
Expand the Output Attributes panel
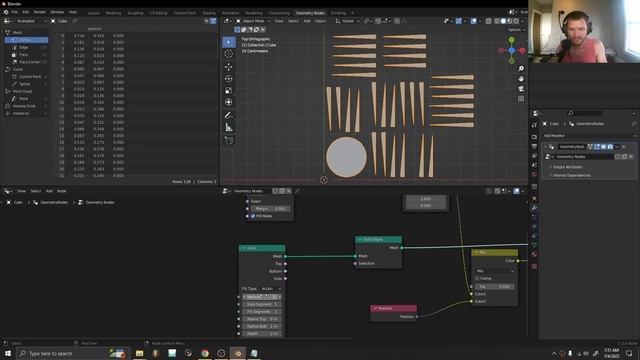click(567, 167)
